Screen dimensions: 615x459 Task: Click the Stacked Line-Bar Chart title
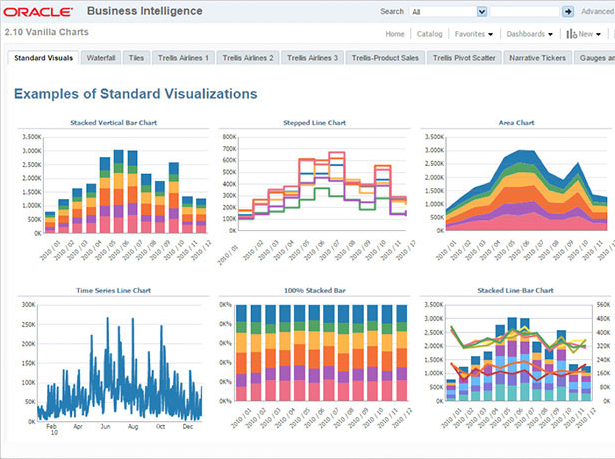click(515, 290)
